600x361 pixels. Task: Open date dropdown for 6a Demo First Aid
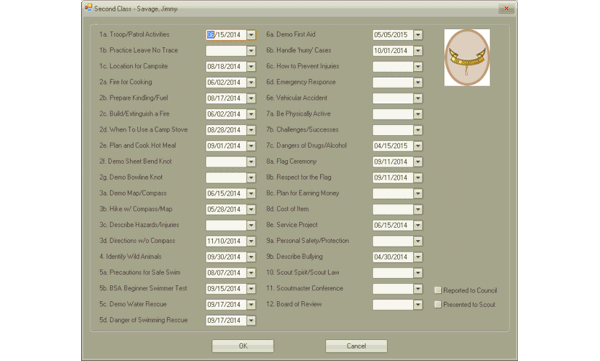click(418, 35)
